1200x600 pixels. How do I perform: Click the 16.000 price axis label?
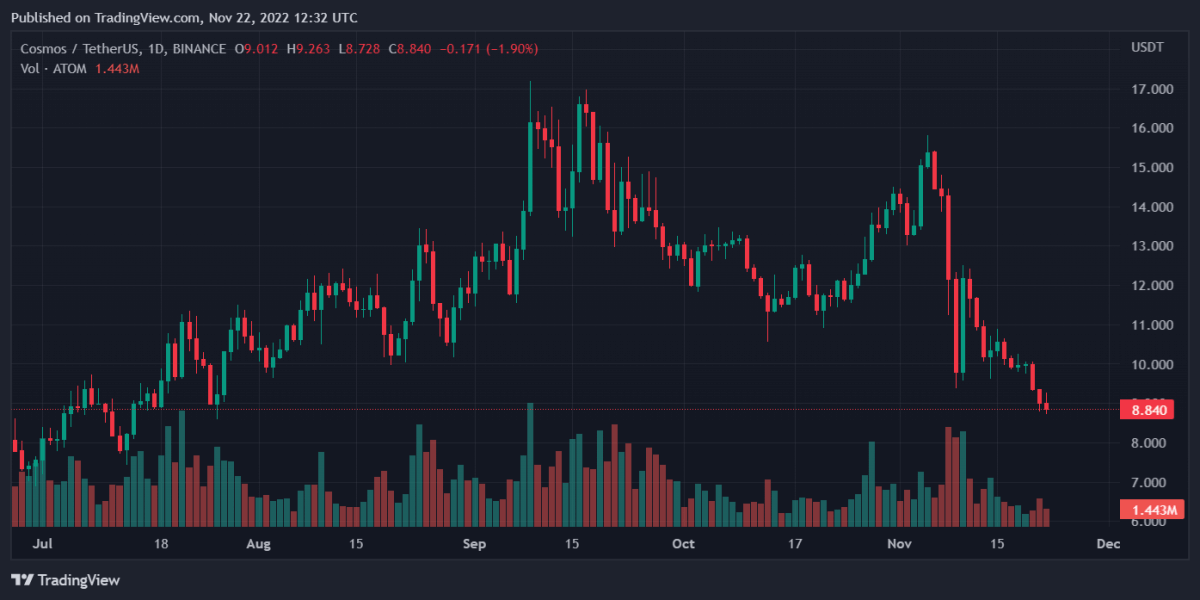(x=1151, y=129)
